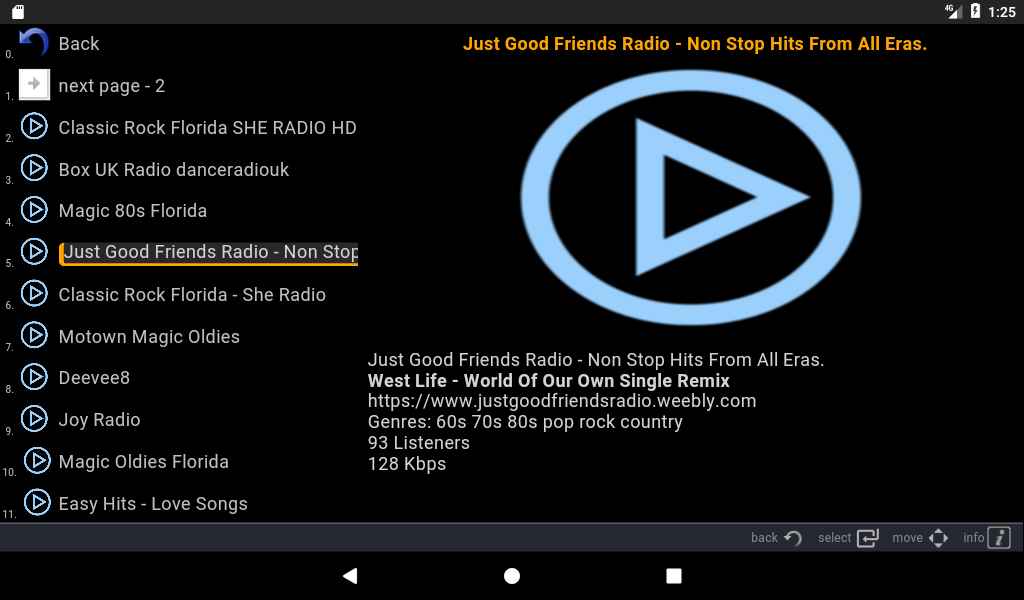Click play icon beside Magic Oldies Florida
The height and width of the screenshot is (600, 1024).
(x=37, y=460)
